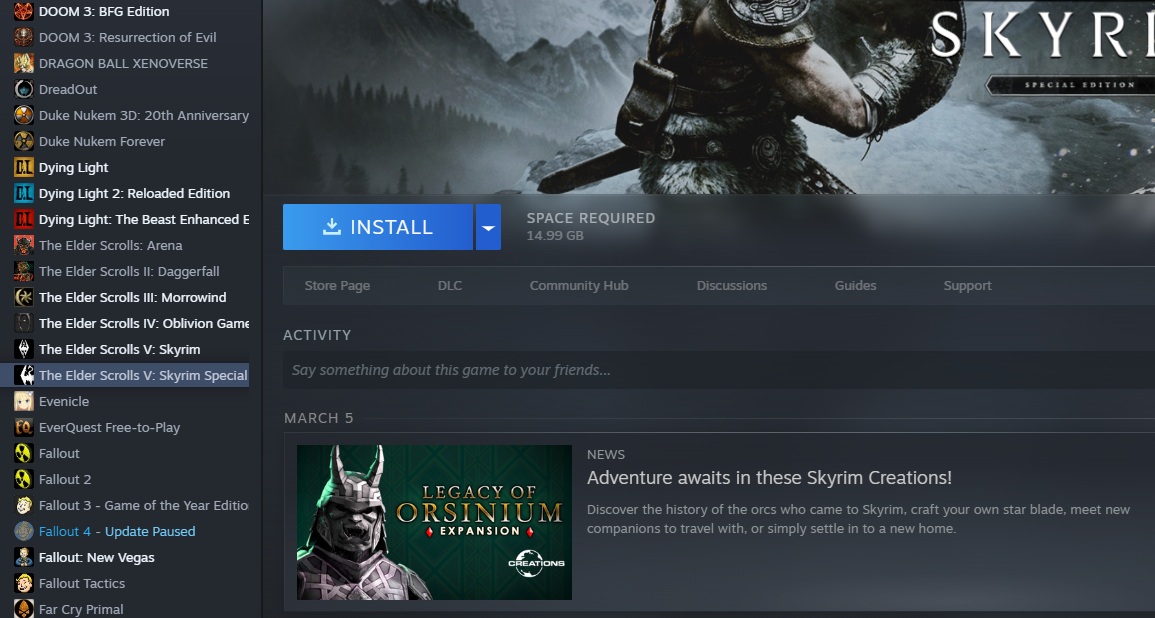Screen dimensions: 1155x618
Task: Select 'EverQuest Free-to-Play' in library
Action: 109,427
